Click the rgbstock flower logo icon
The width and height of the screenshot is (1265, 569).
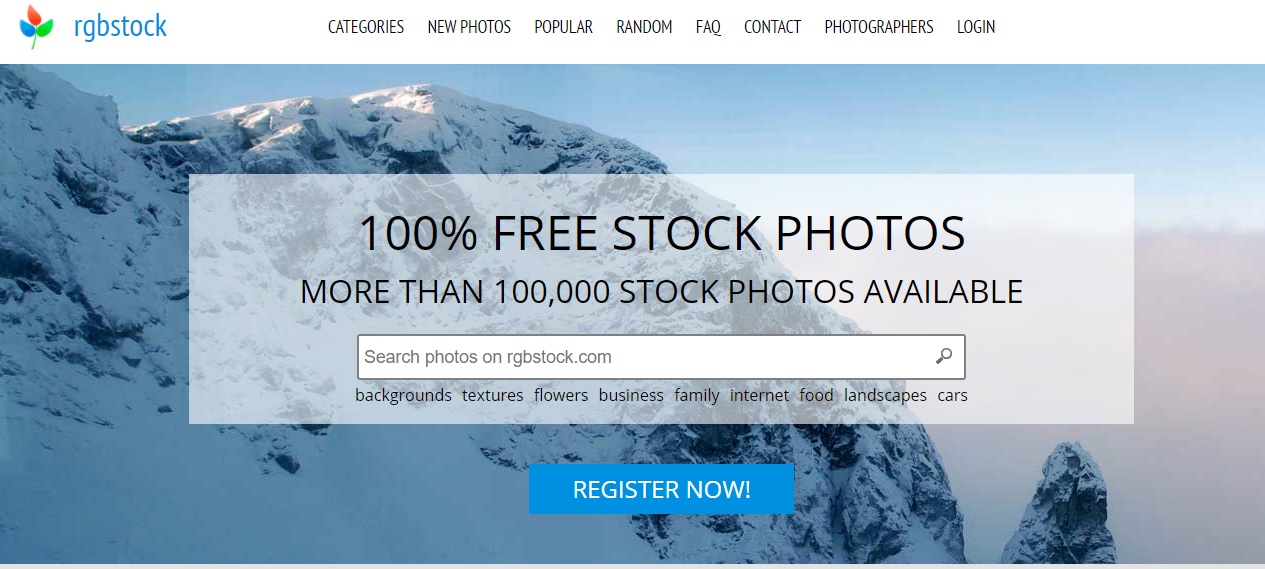[x=36, y=27]
